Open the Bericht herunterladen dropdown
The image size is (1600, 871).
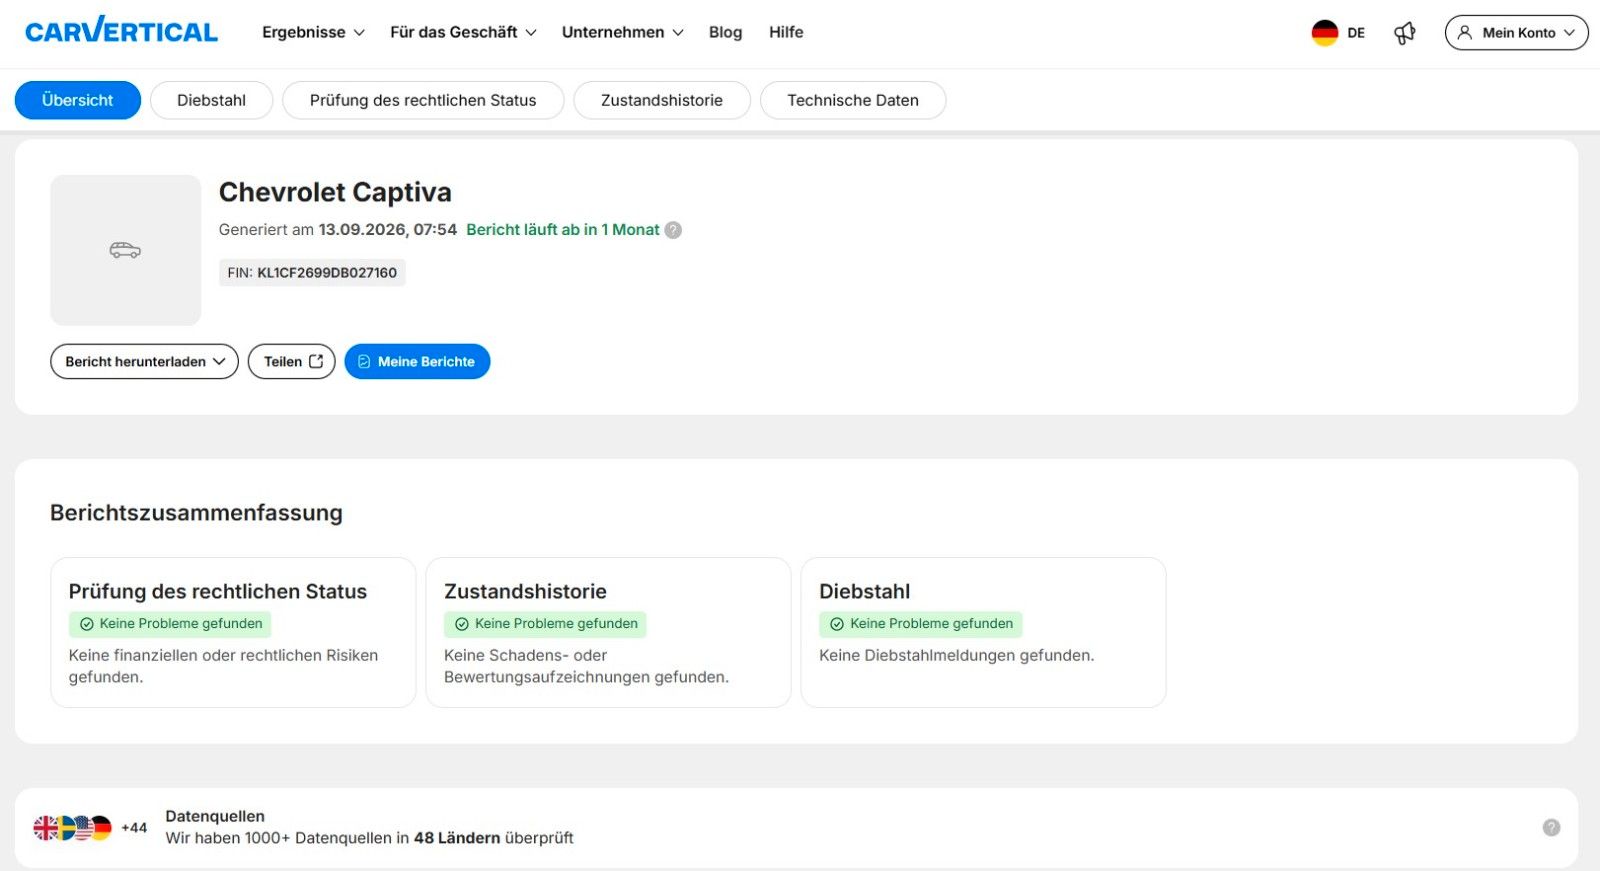tap(144, 361)
